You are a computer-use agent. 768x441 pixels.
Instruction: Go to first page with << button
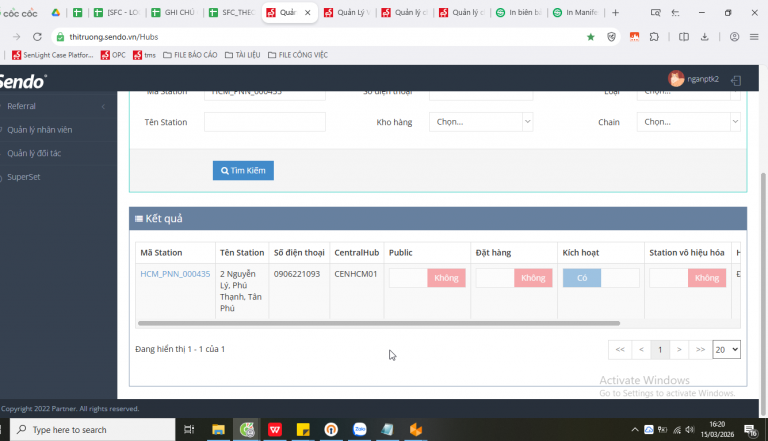620,349
